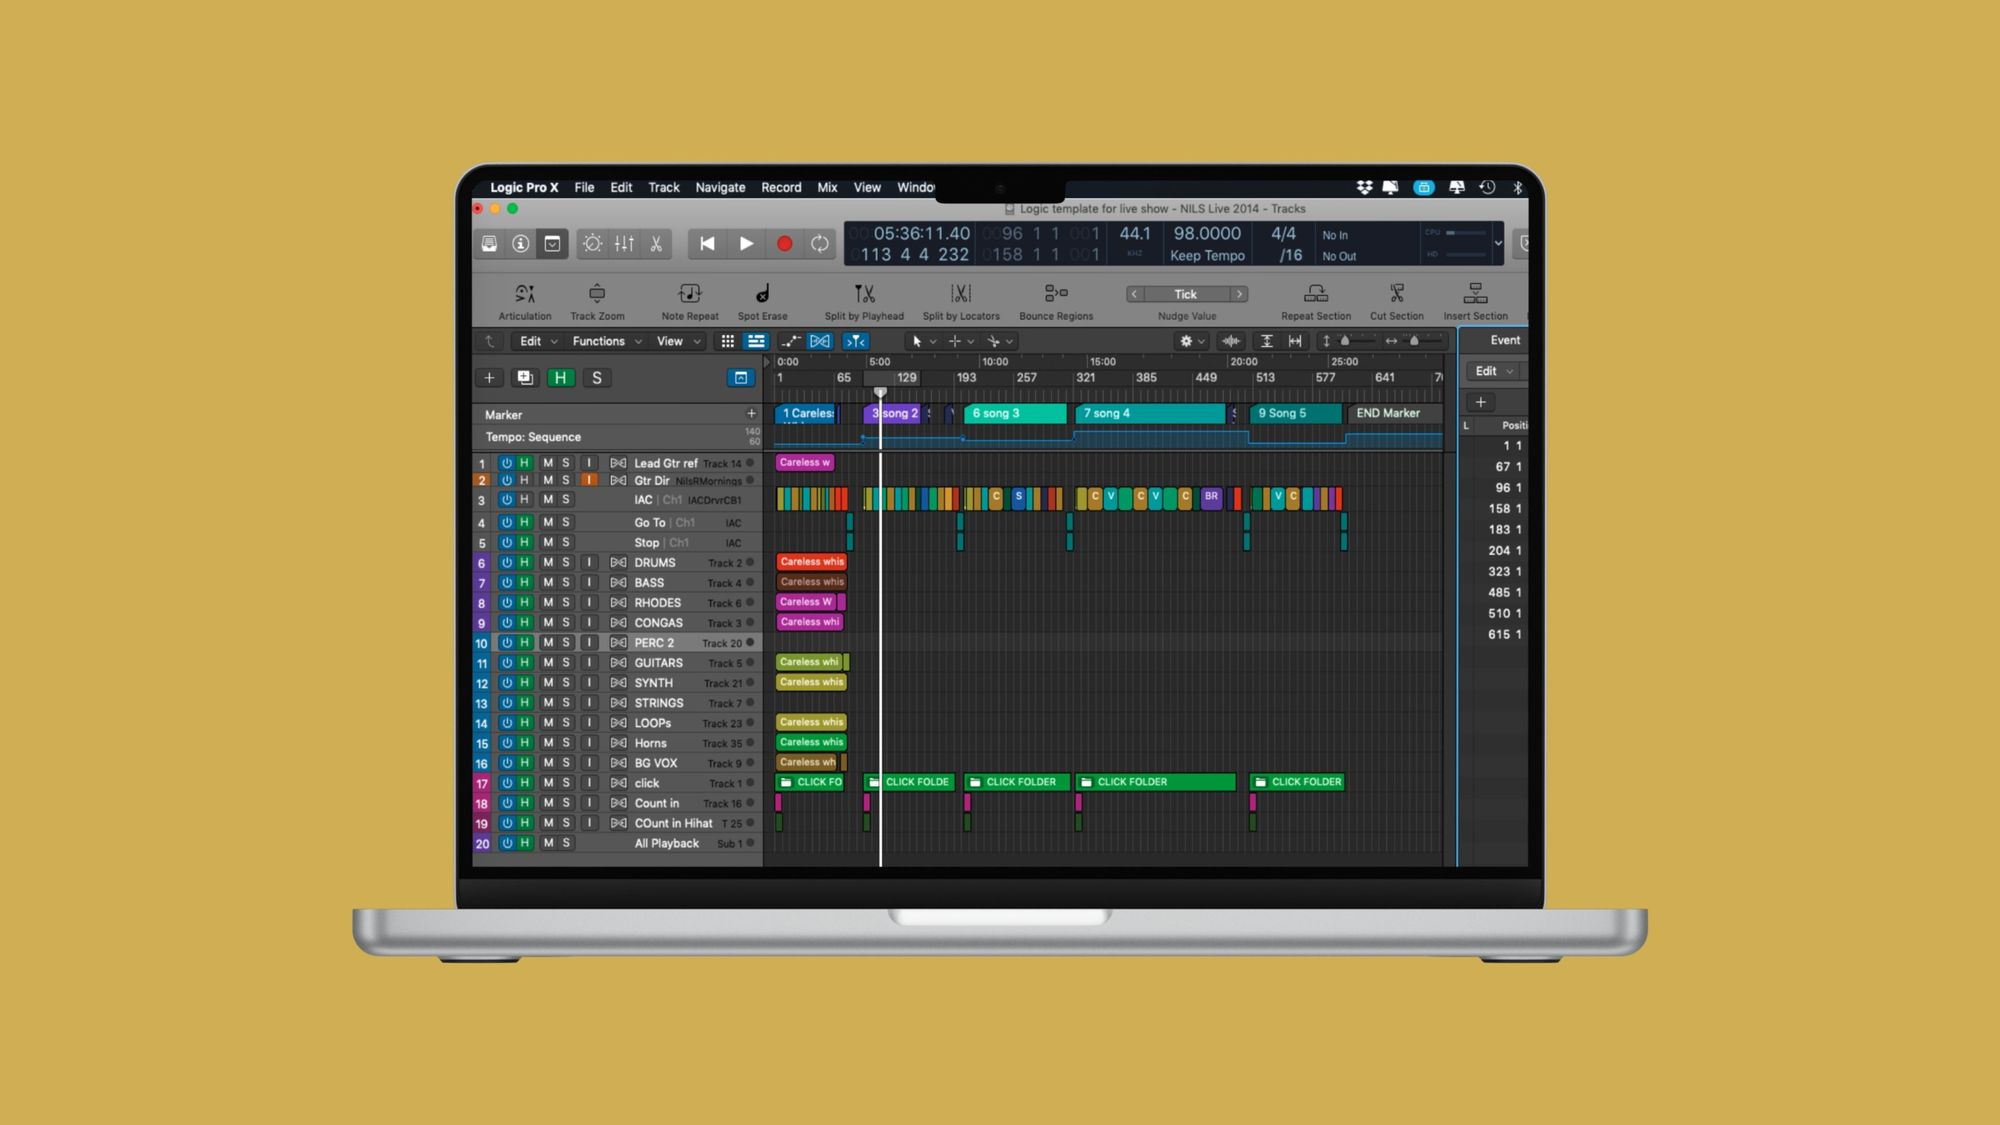Open File menu
Image resolution: width=2000 pixels, height=1125 pixels.
click(584, 188)
